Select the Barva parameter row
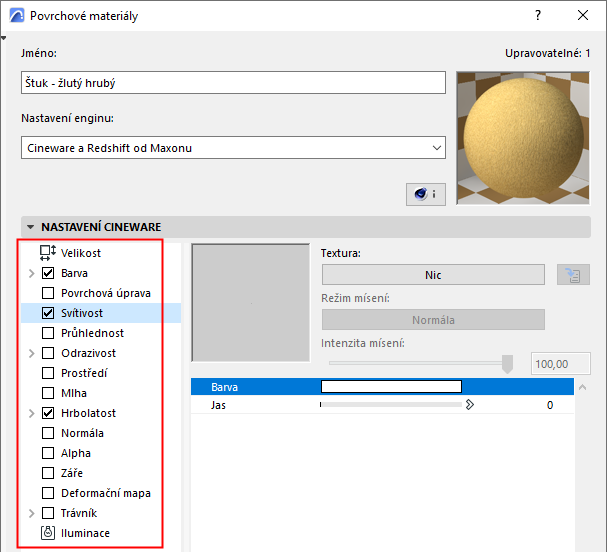The height and width of the screenshot is (552, 607). pyautogui.click(x=382, y=387)
